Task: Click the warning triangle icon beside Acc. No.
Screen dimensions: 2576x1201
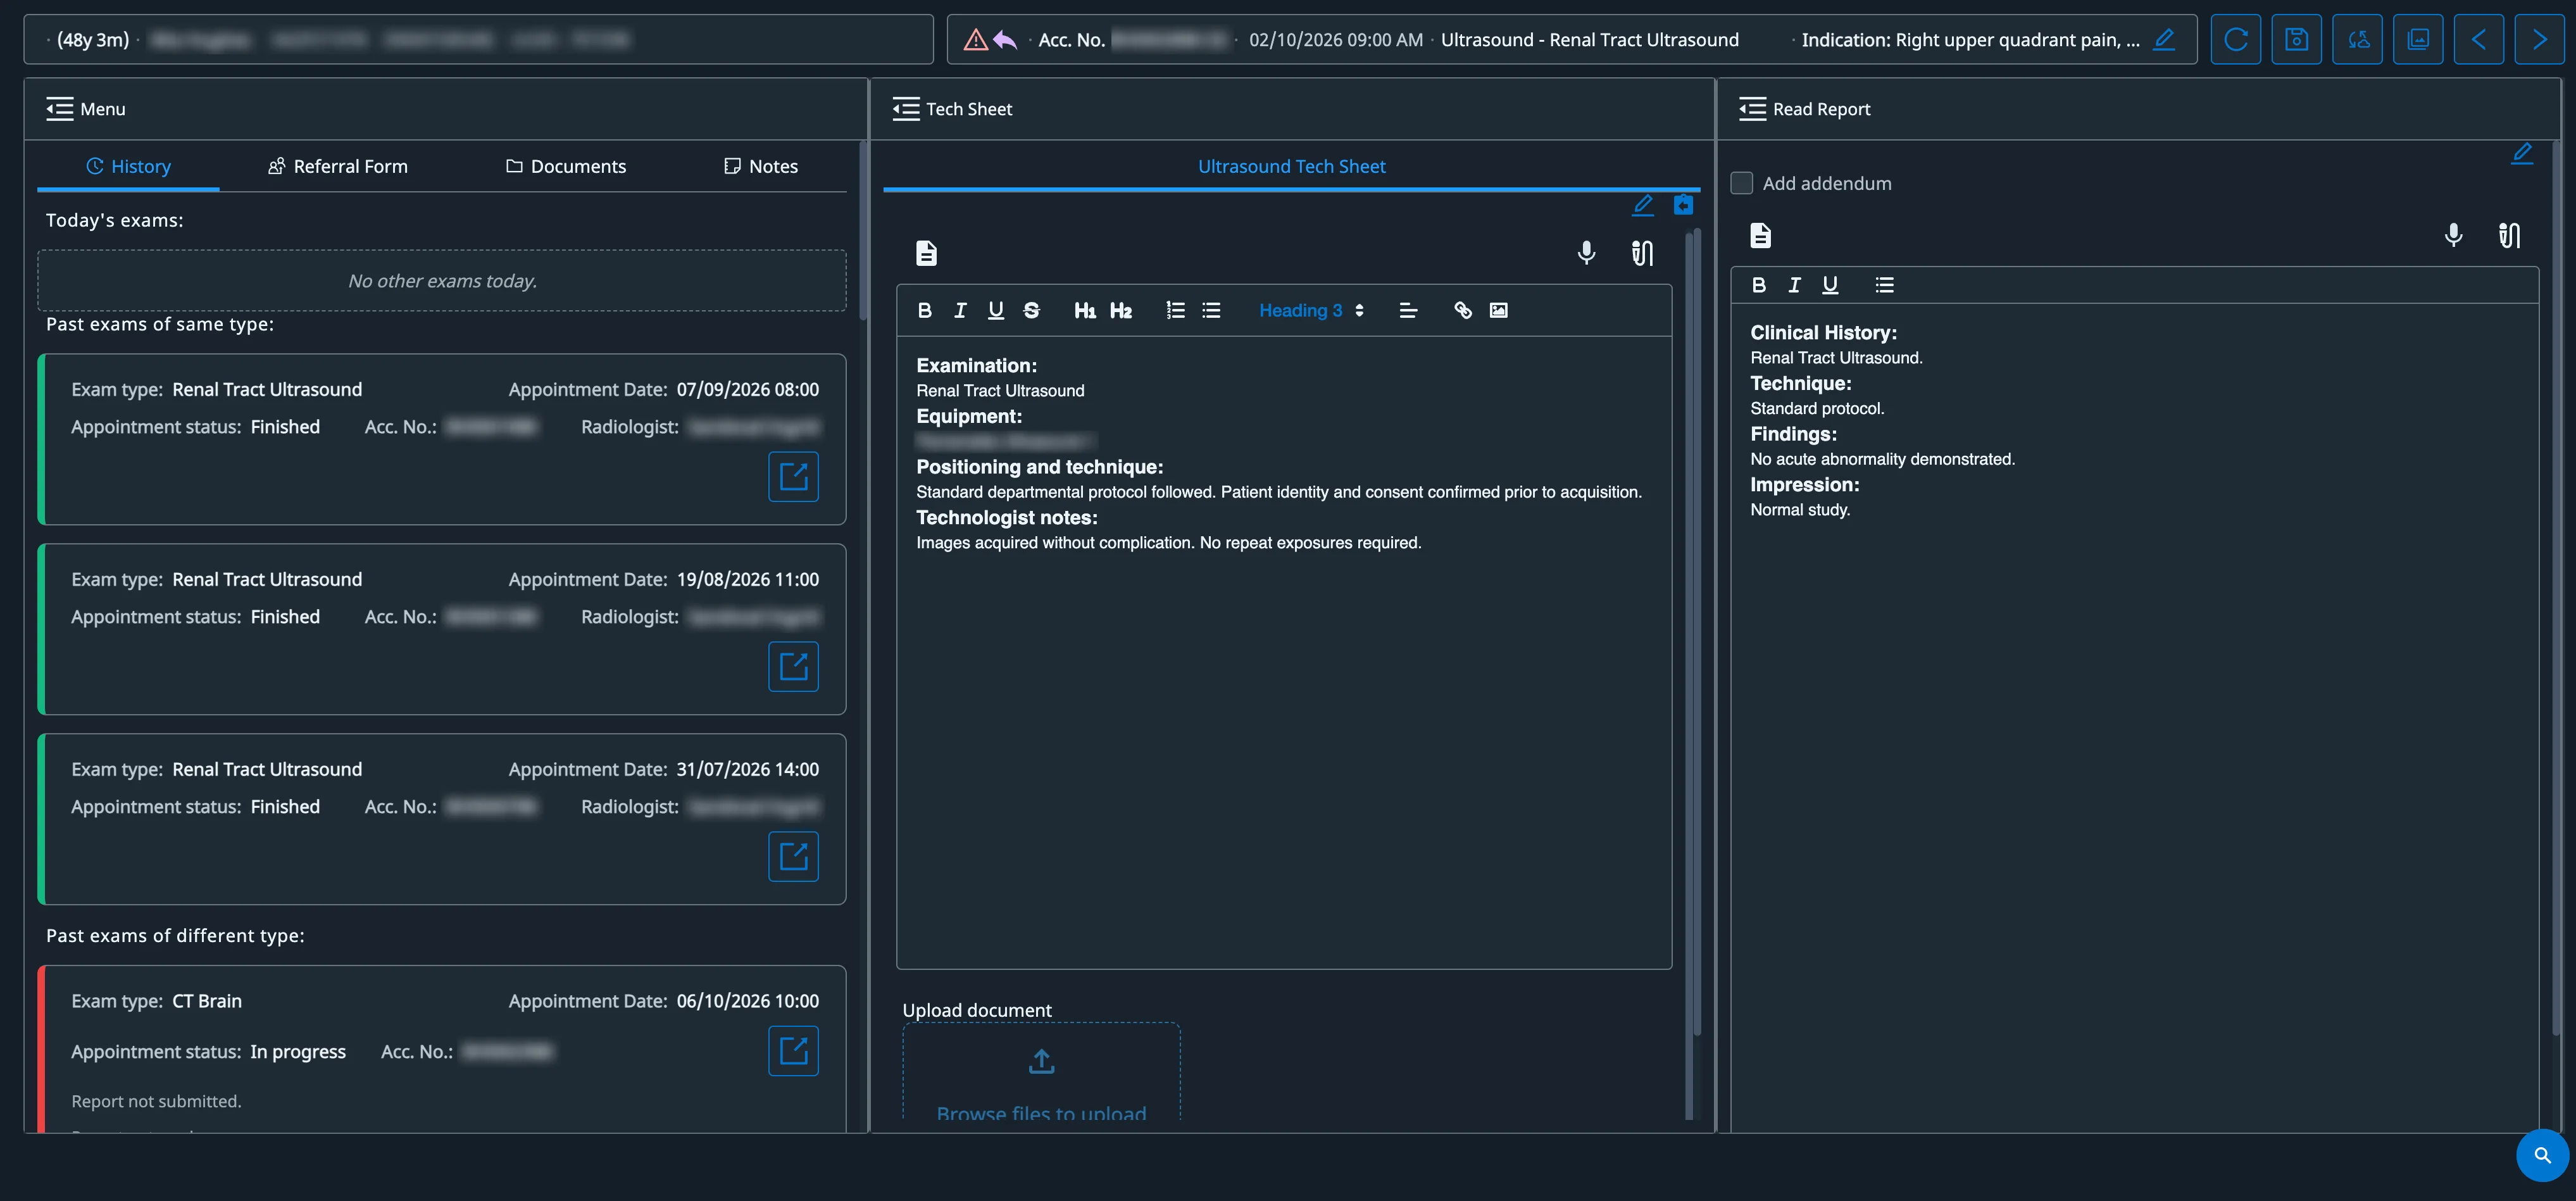Action: pos(975,40)
